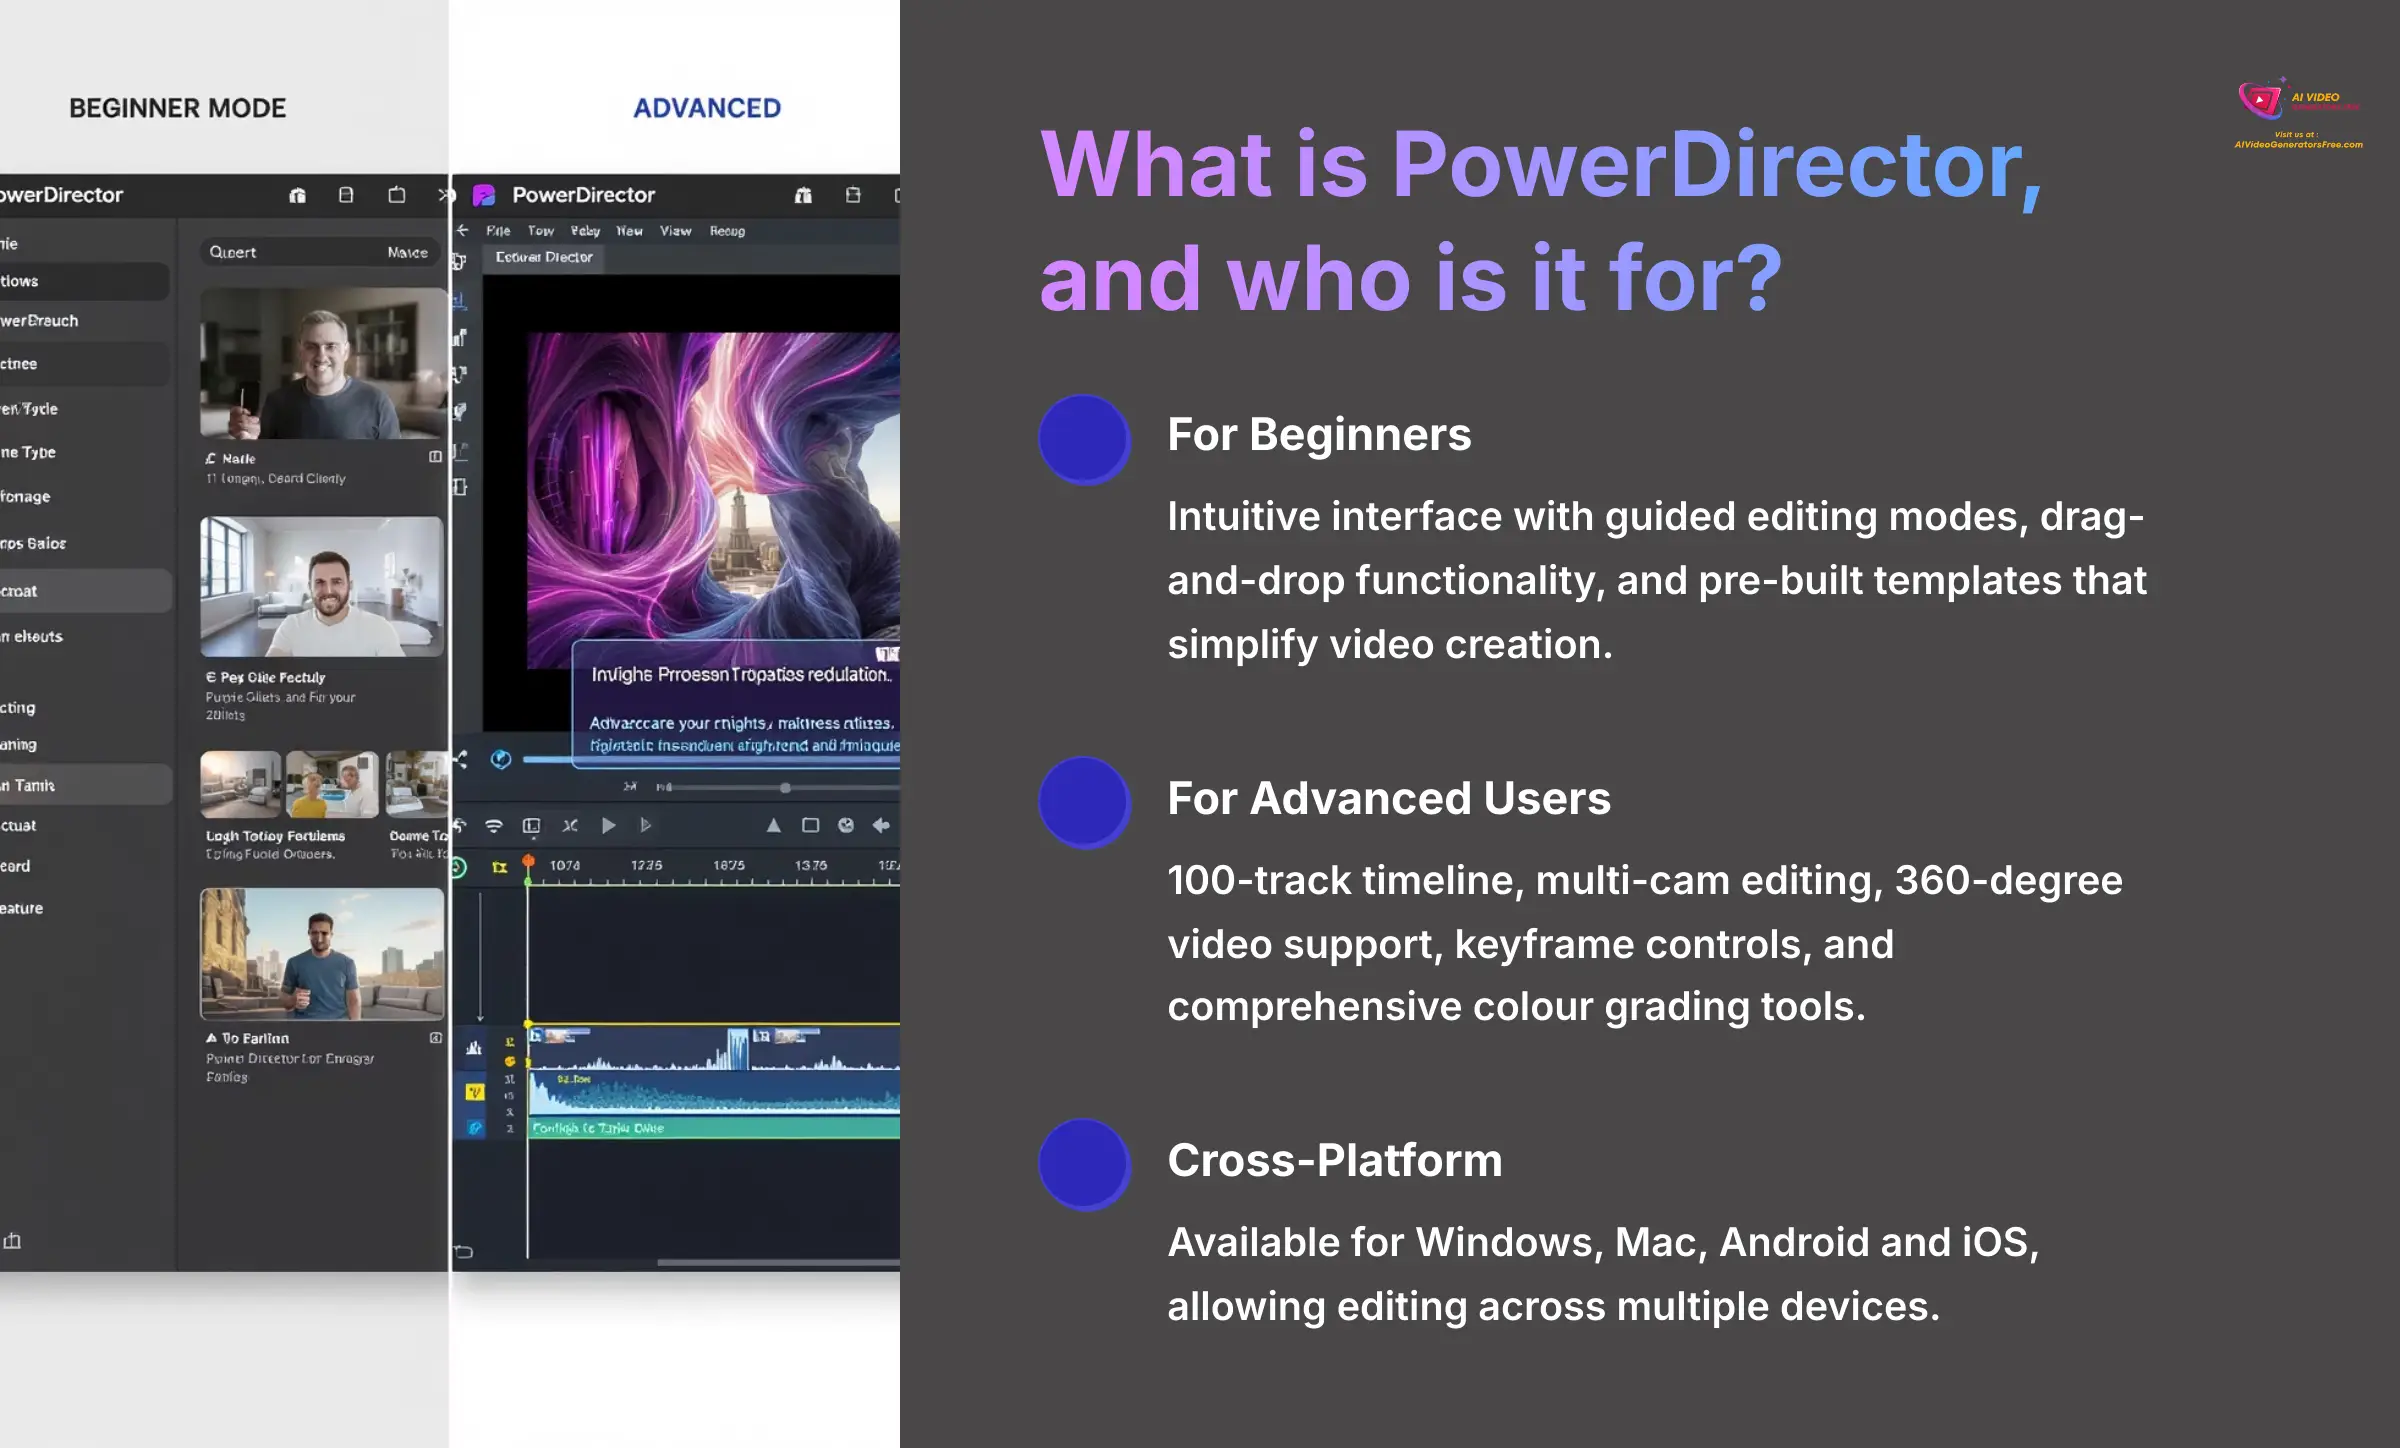Click the blue circular icon beside the seek bar
Screen dimensions: 2400x1448
tap(501, 760)
